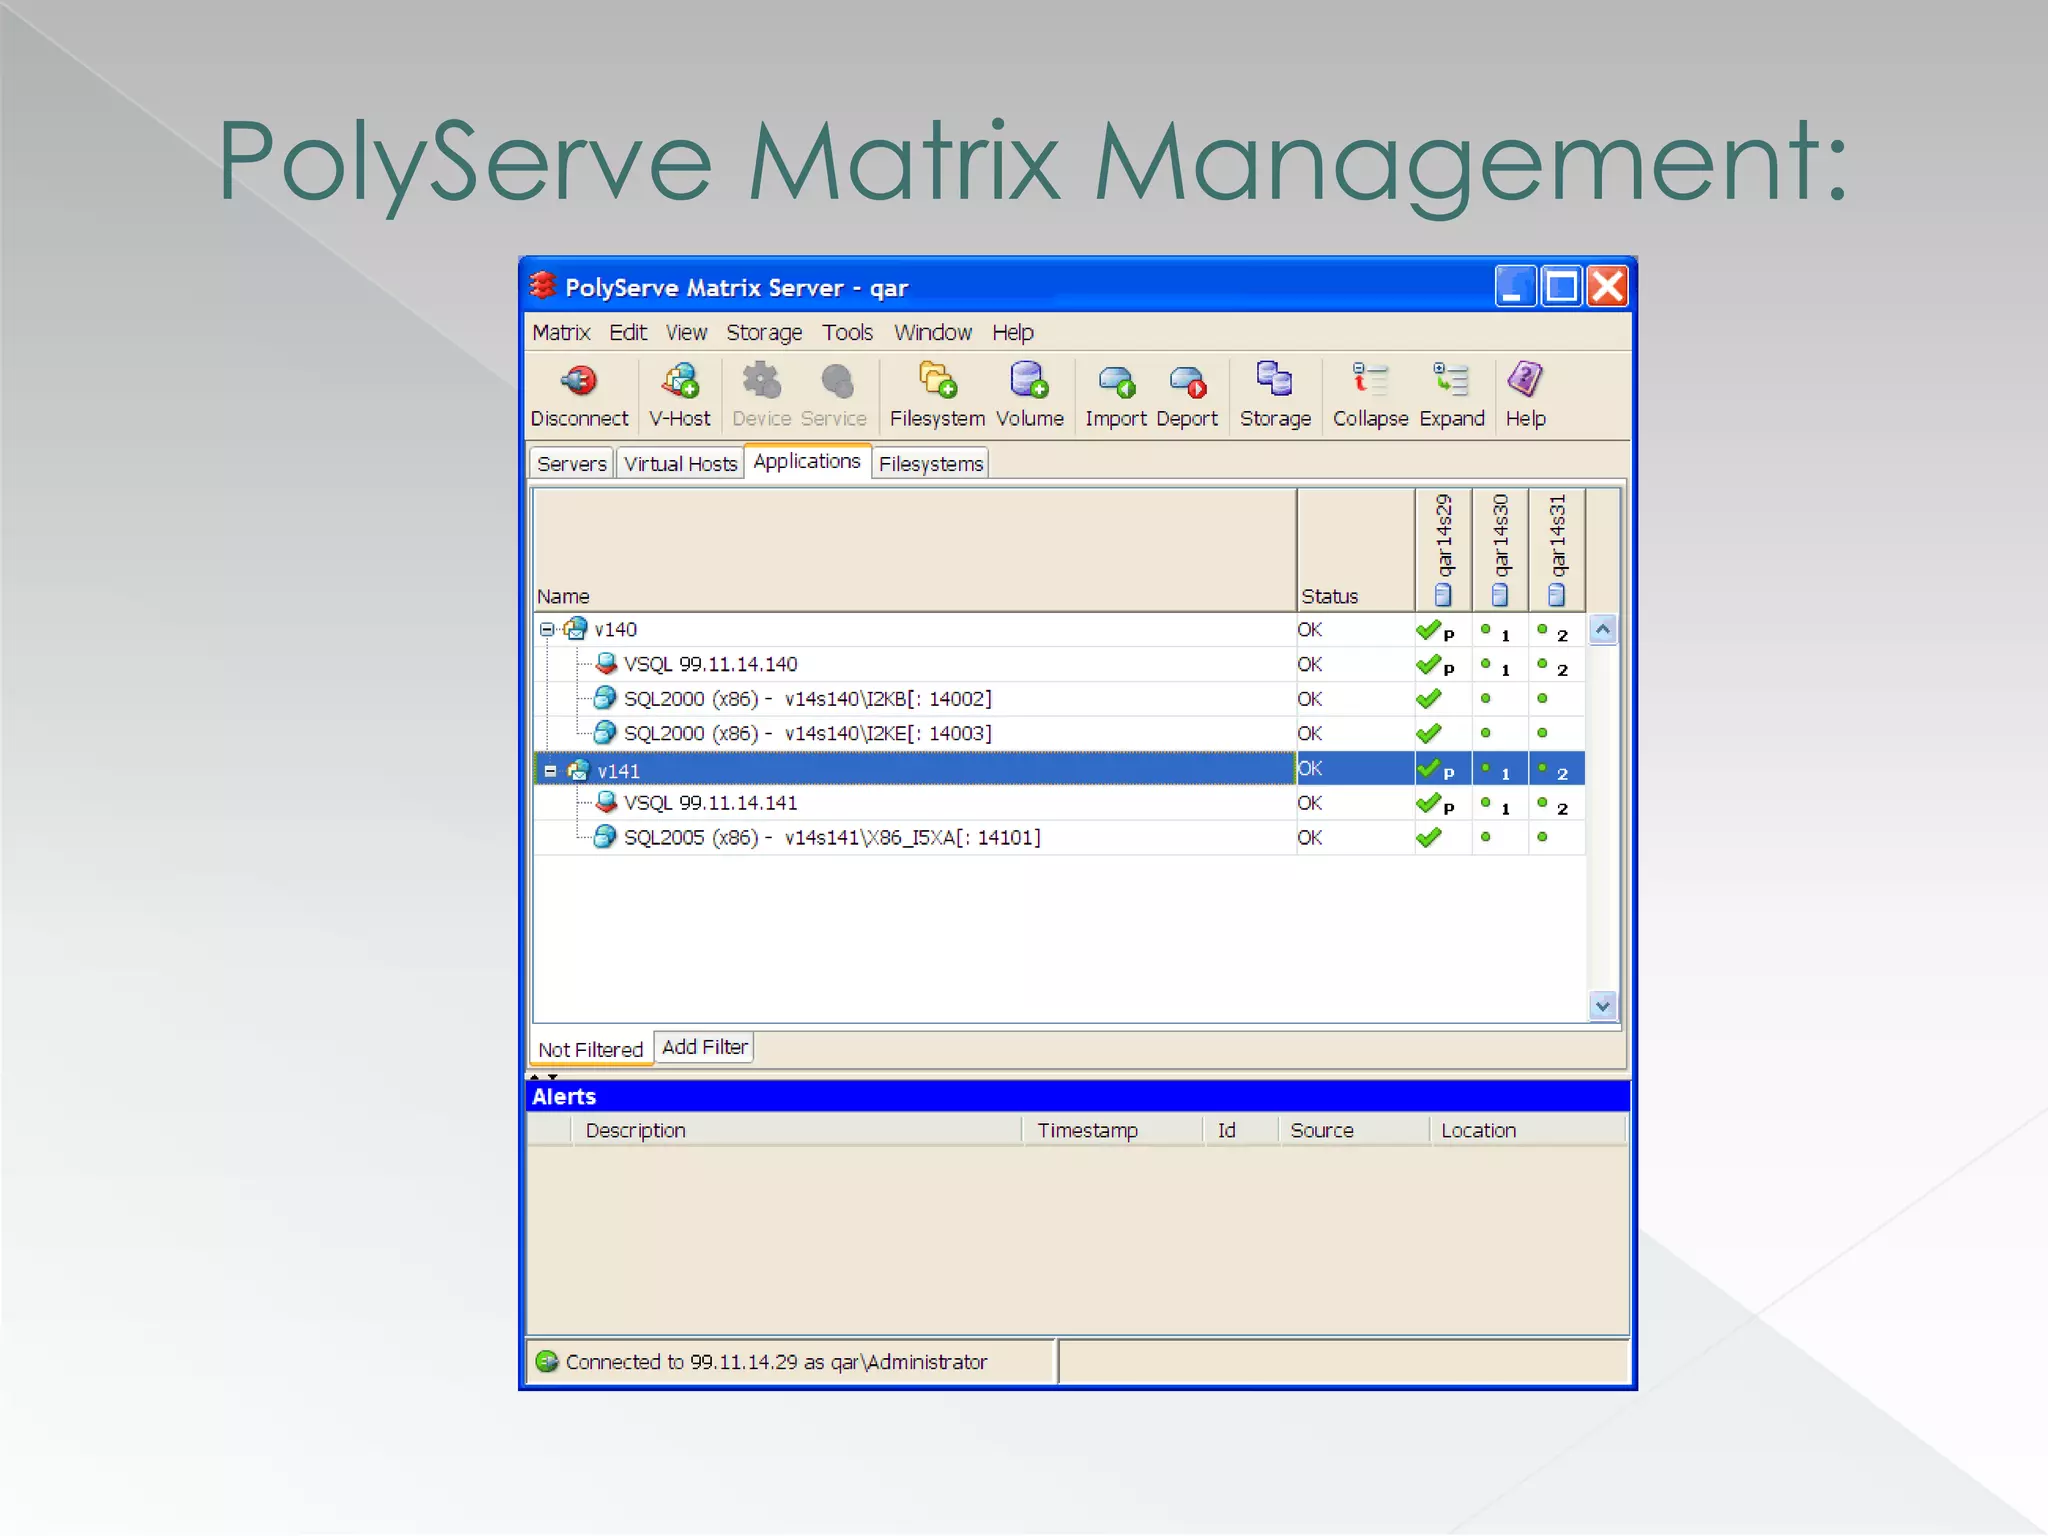
Task: Click the Deport toolbar icon
Action: pyautogui.click(x=1187, y=381)
